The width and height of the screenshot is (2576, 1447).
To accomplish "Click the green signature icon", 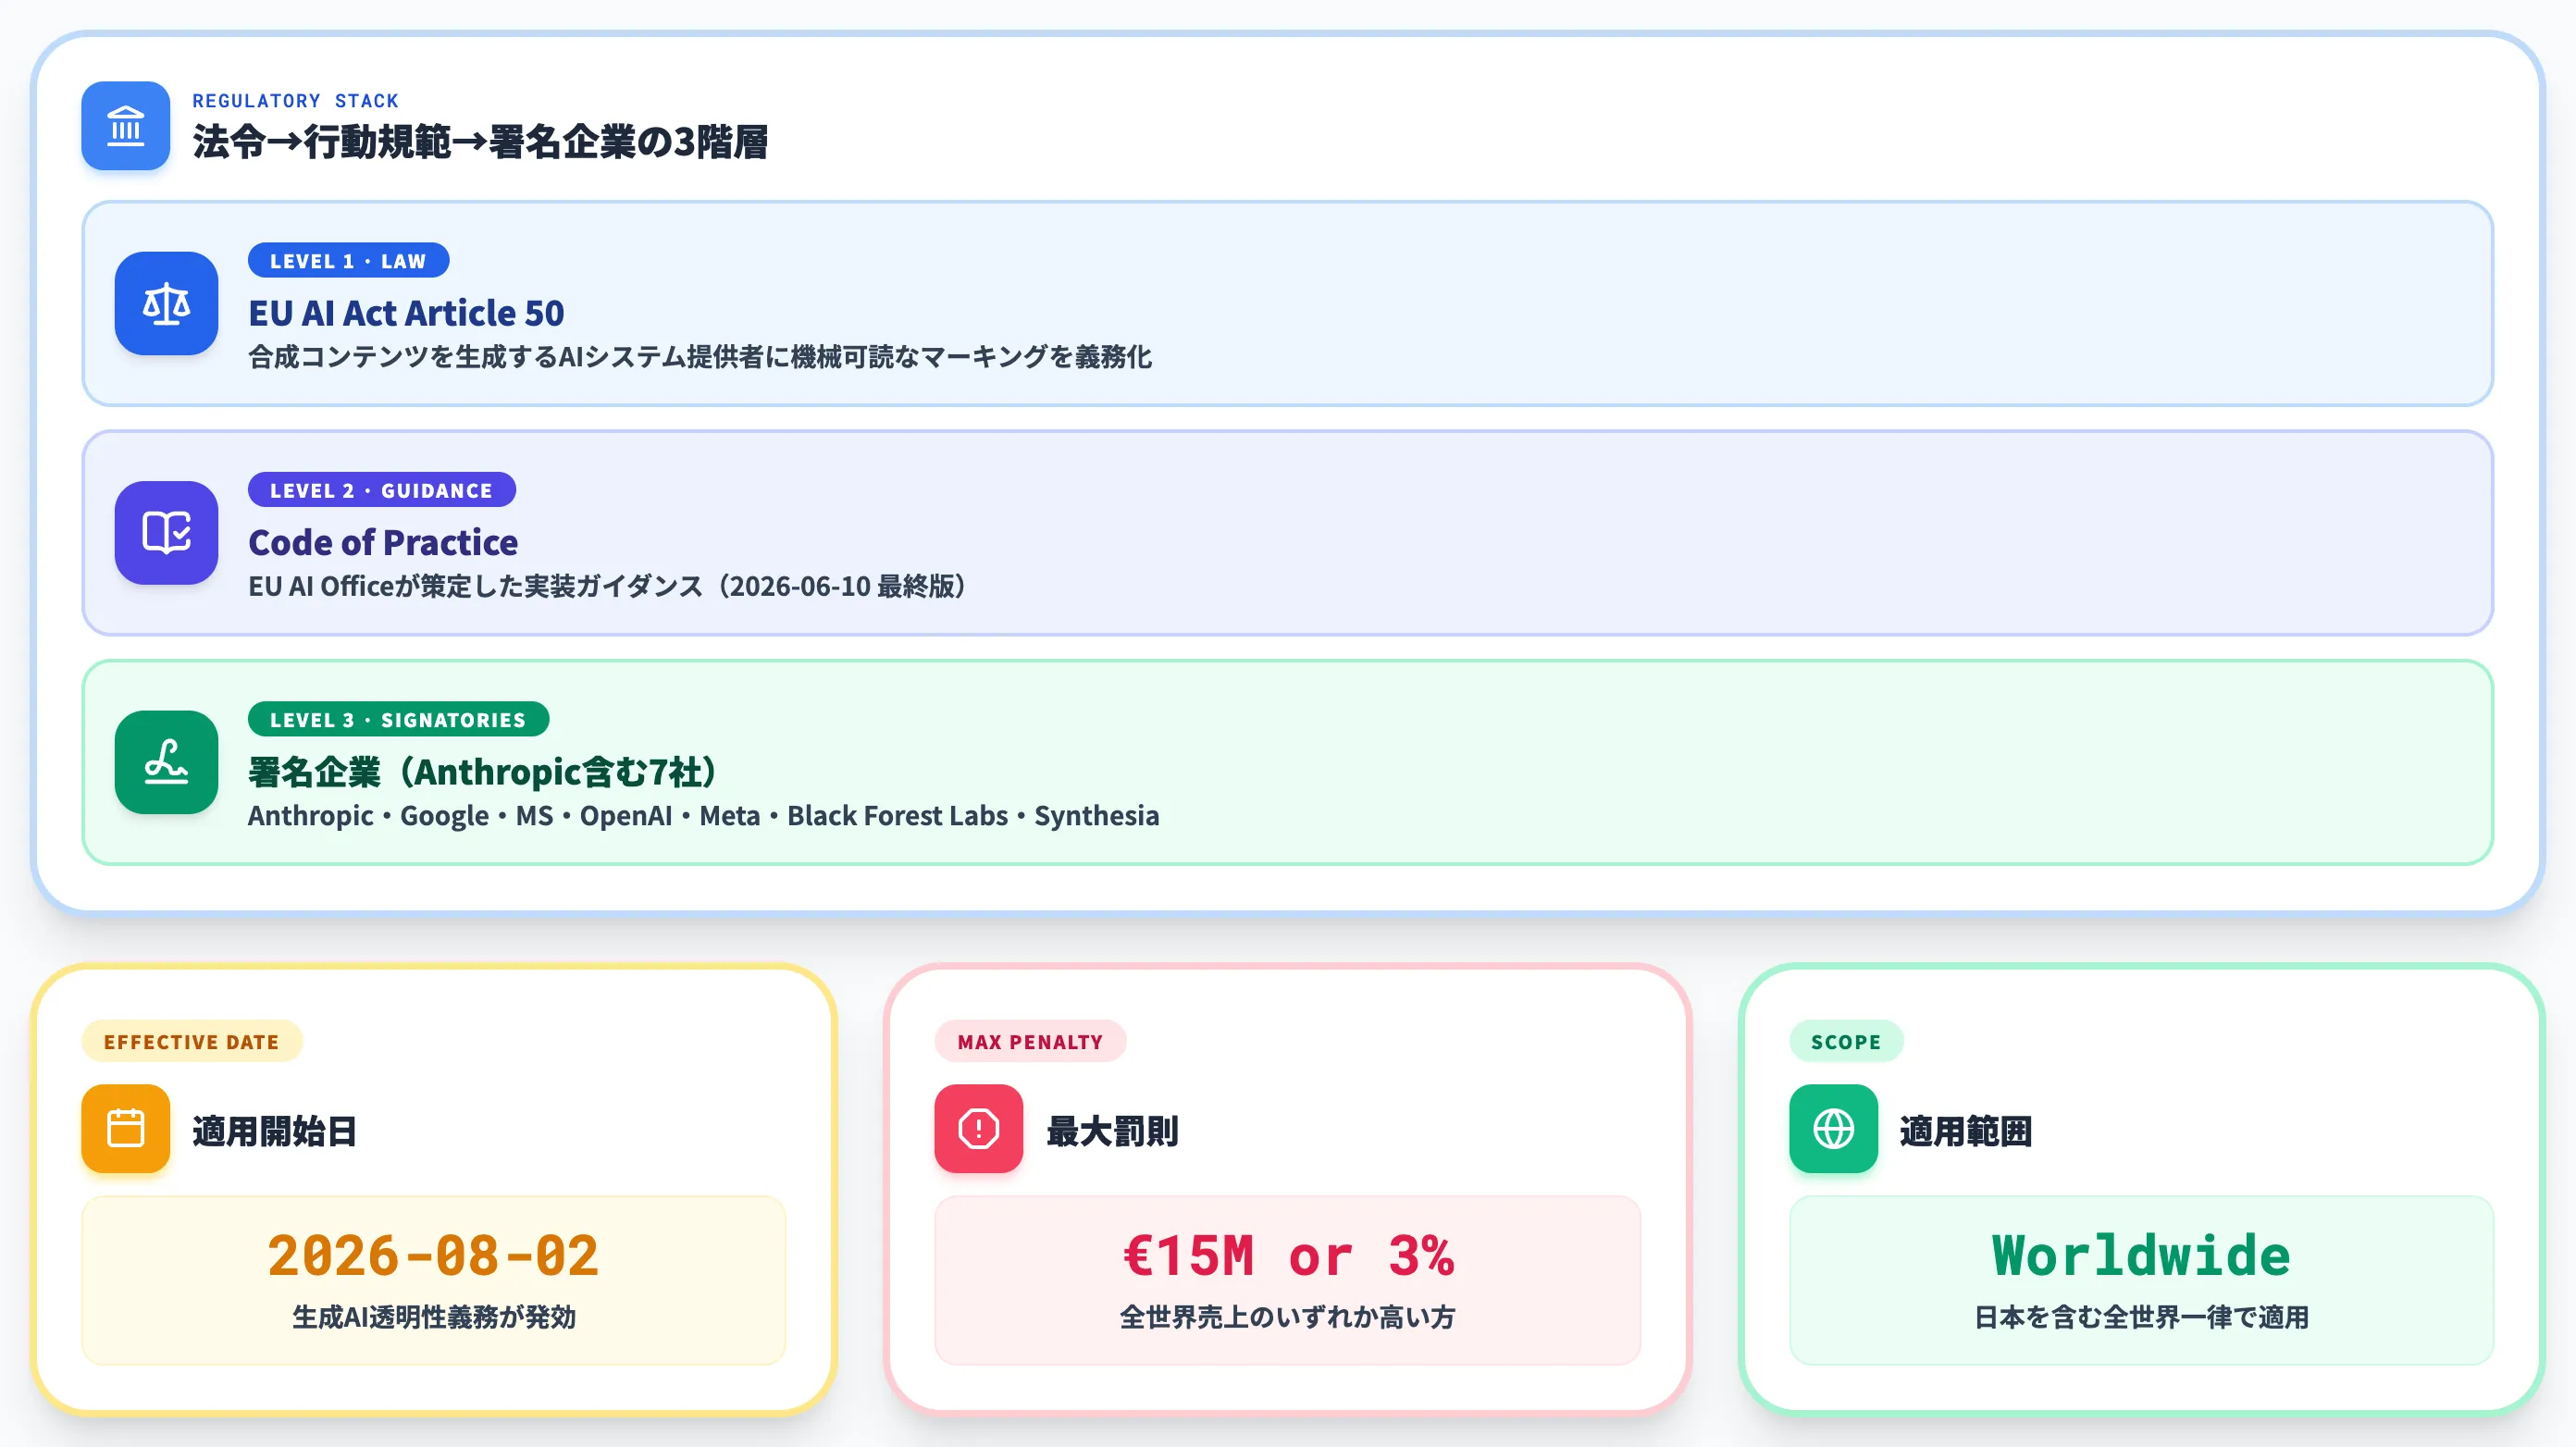I will click(x=166, y=762).
